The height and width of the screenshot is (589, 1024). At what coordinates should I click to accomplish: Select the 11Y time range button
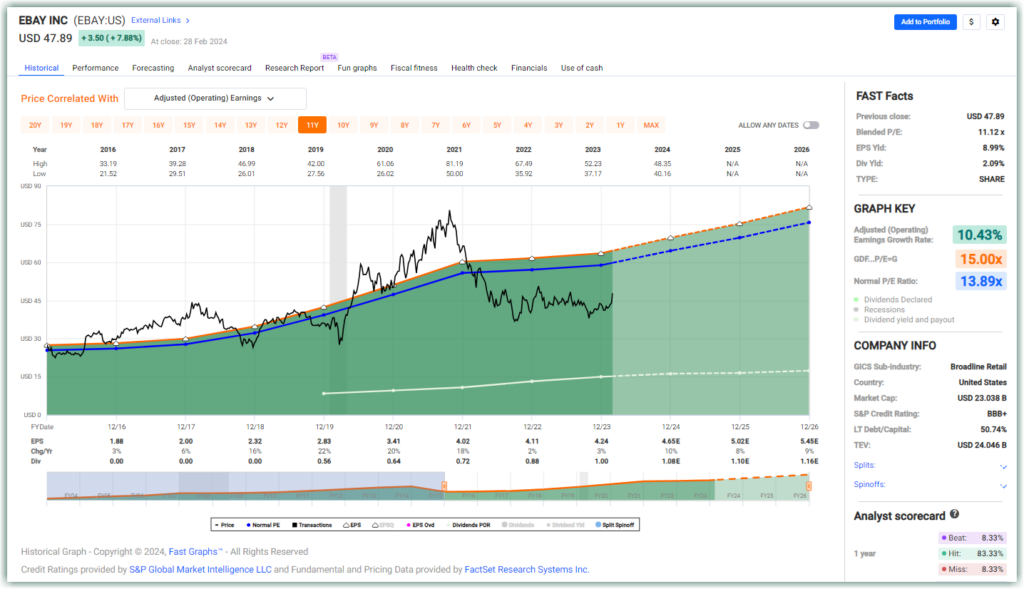point(312,125)
